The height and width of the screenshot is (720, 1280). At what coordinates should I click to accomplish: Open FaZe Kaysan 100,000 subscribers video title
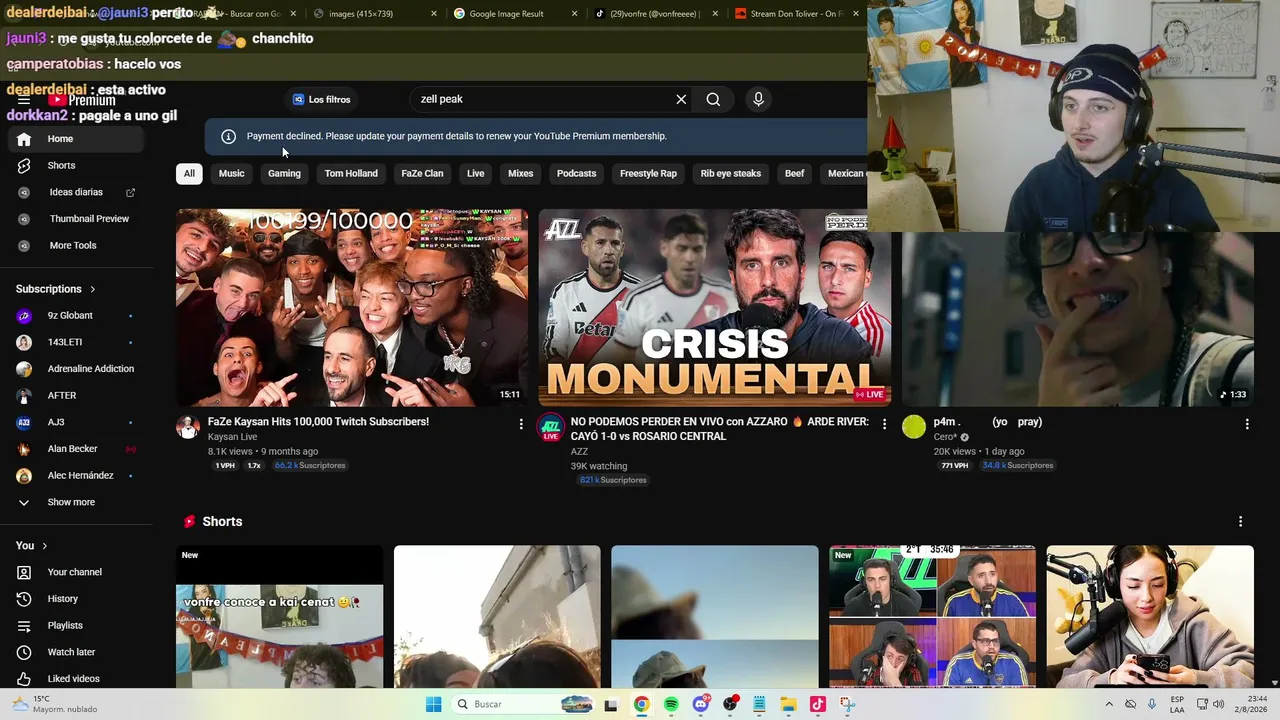coord(318,422)
